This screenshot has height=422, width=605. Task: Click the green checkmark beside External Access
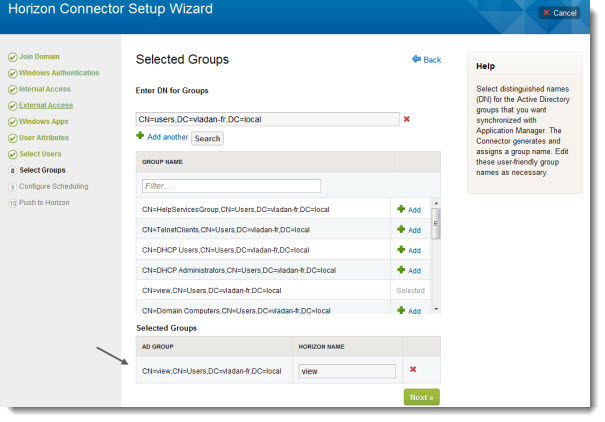click(13, 106)
